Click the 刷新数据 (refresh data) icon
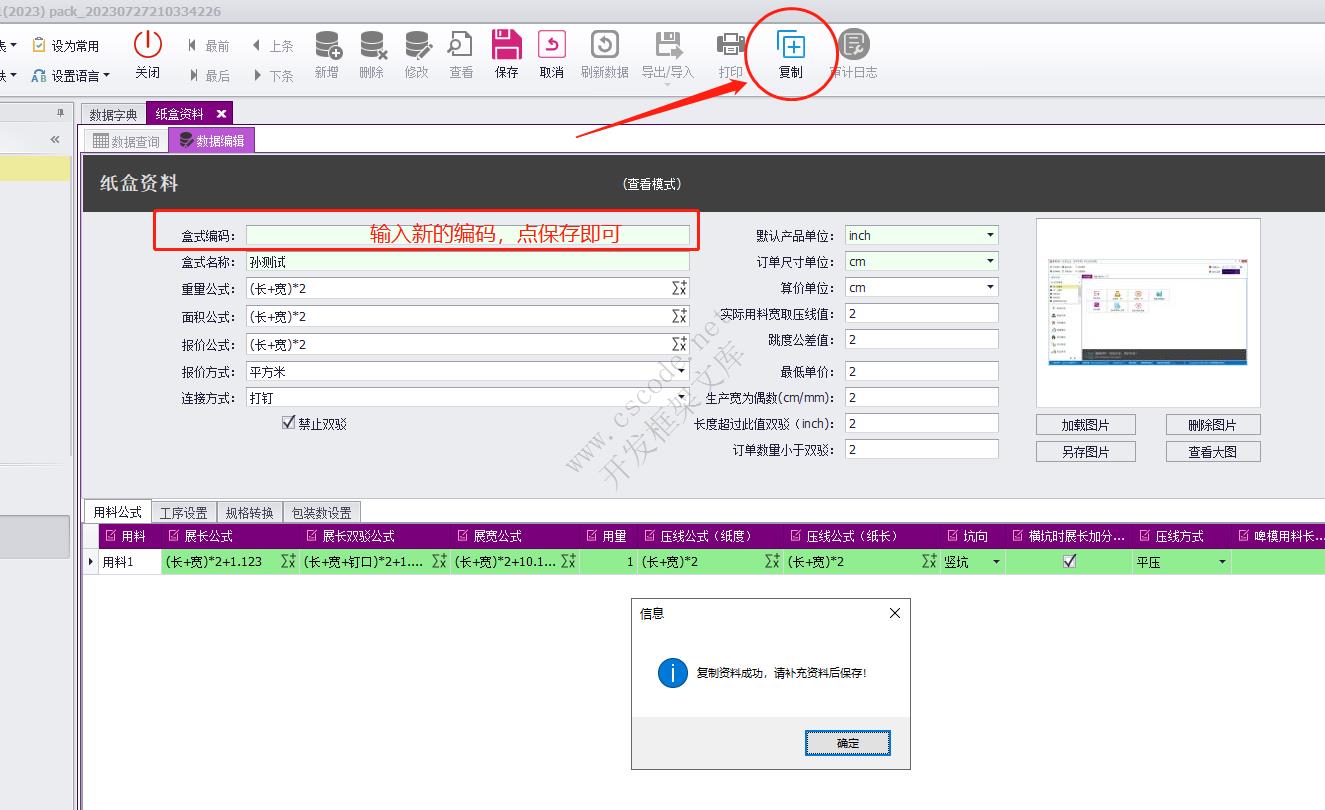This screenshot has height=810, width=1325. (603, 55)
